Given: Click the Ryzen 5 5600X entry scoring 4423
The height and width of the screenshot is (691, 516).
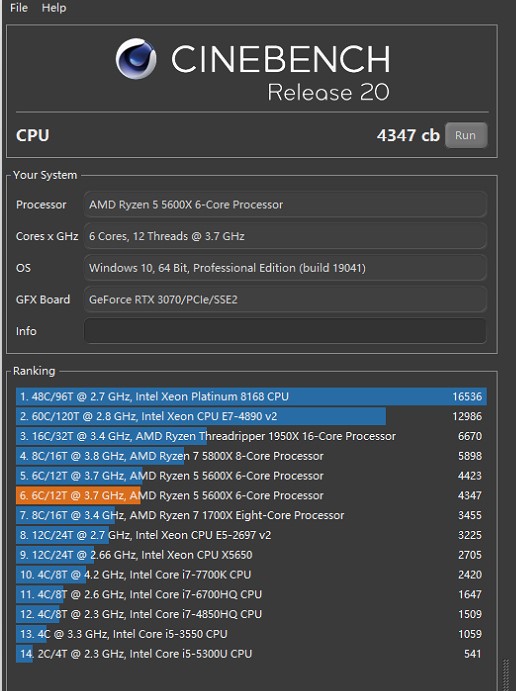Looking at the screenshot, I should [251, 476].
